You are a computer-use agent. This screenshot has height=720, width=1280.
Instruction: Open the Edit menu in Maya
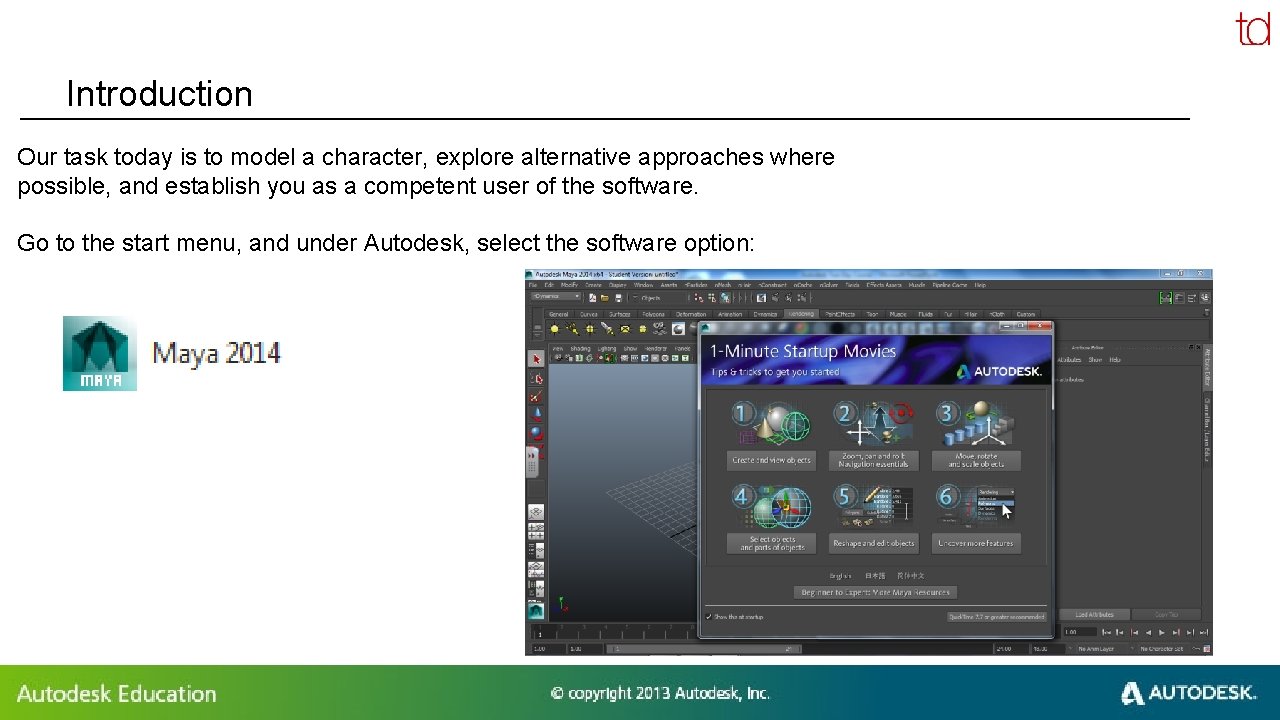(x=547, y=285)
